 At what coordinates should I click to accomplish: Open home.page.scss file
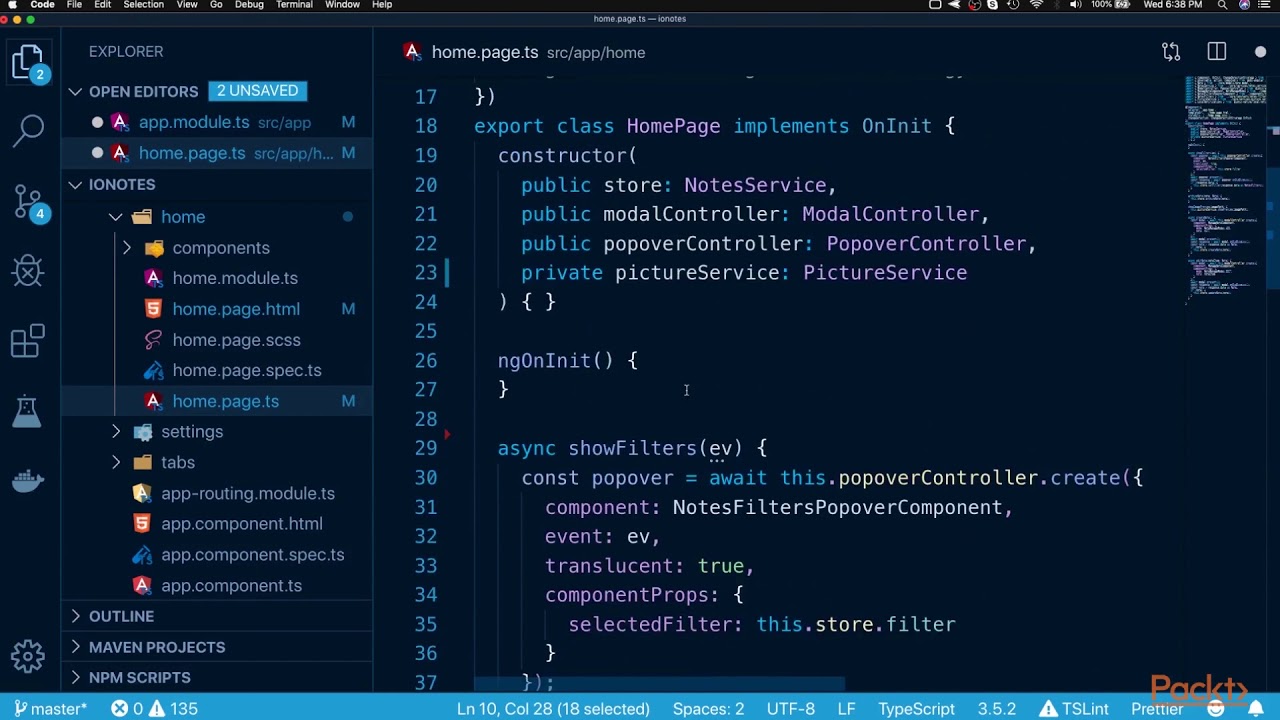coord(236,340)
